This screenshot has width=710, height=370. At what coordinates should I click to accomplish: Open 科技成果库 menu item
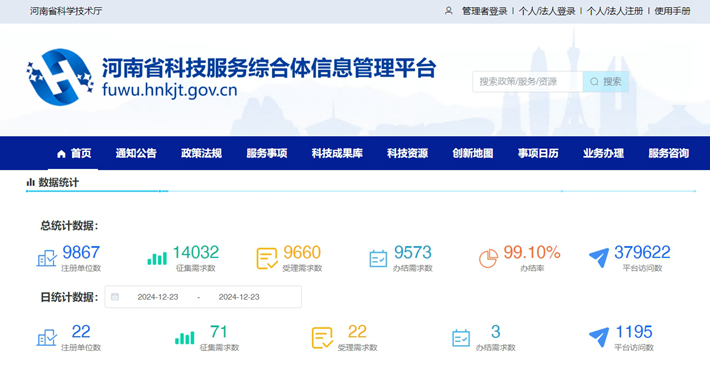(337, 154)
